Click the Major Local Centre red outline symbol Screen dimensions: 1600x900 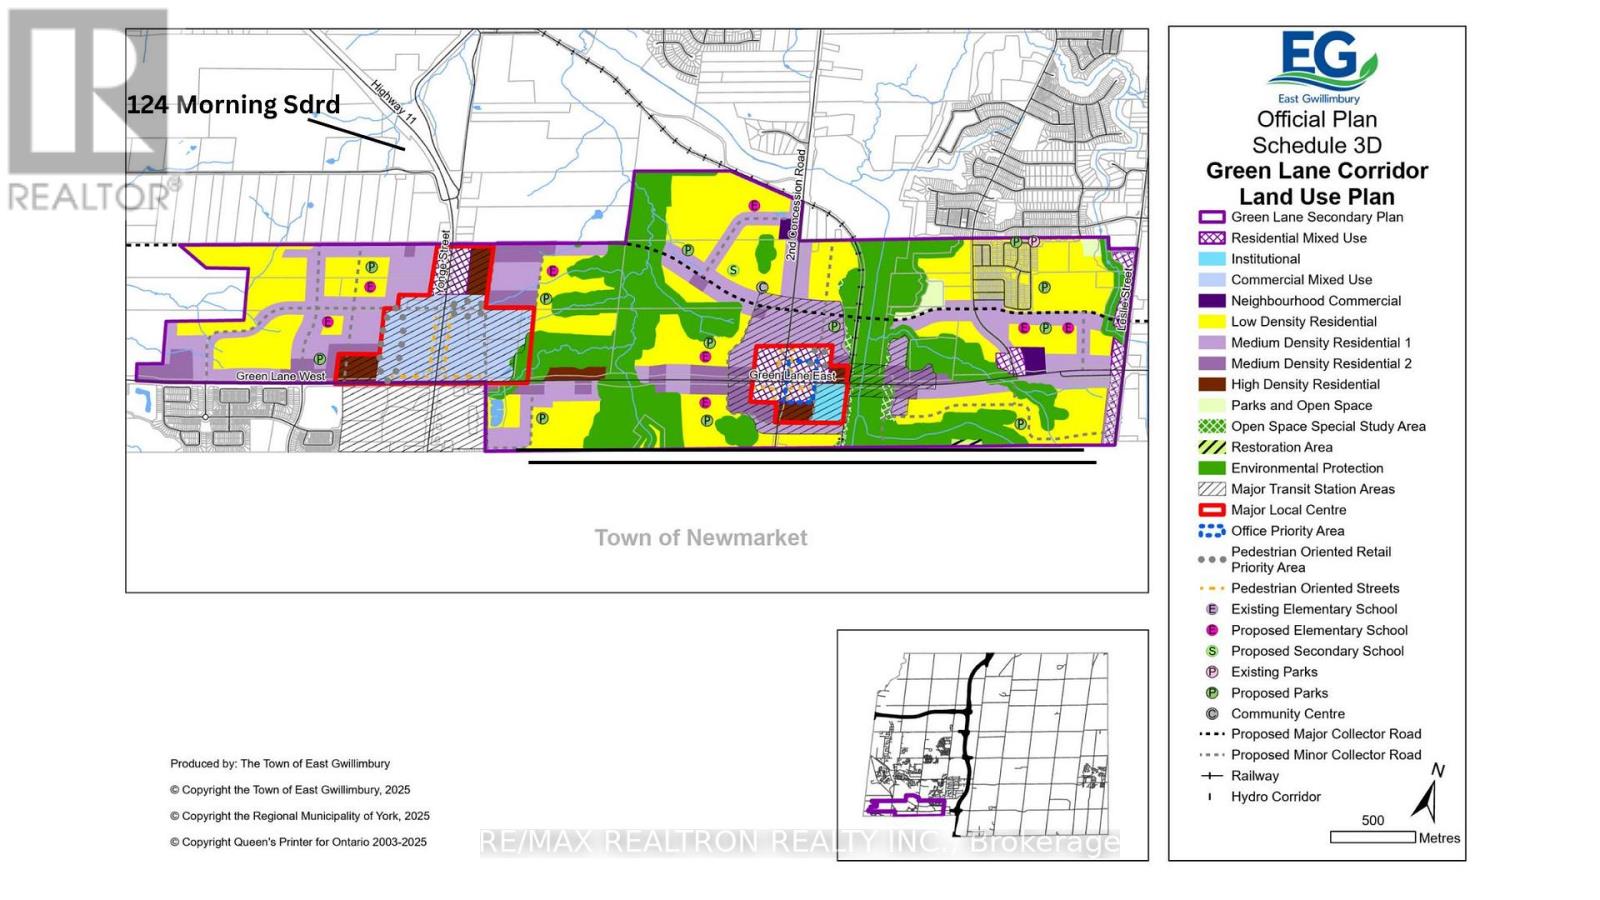tap(1212, 510)
